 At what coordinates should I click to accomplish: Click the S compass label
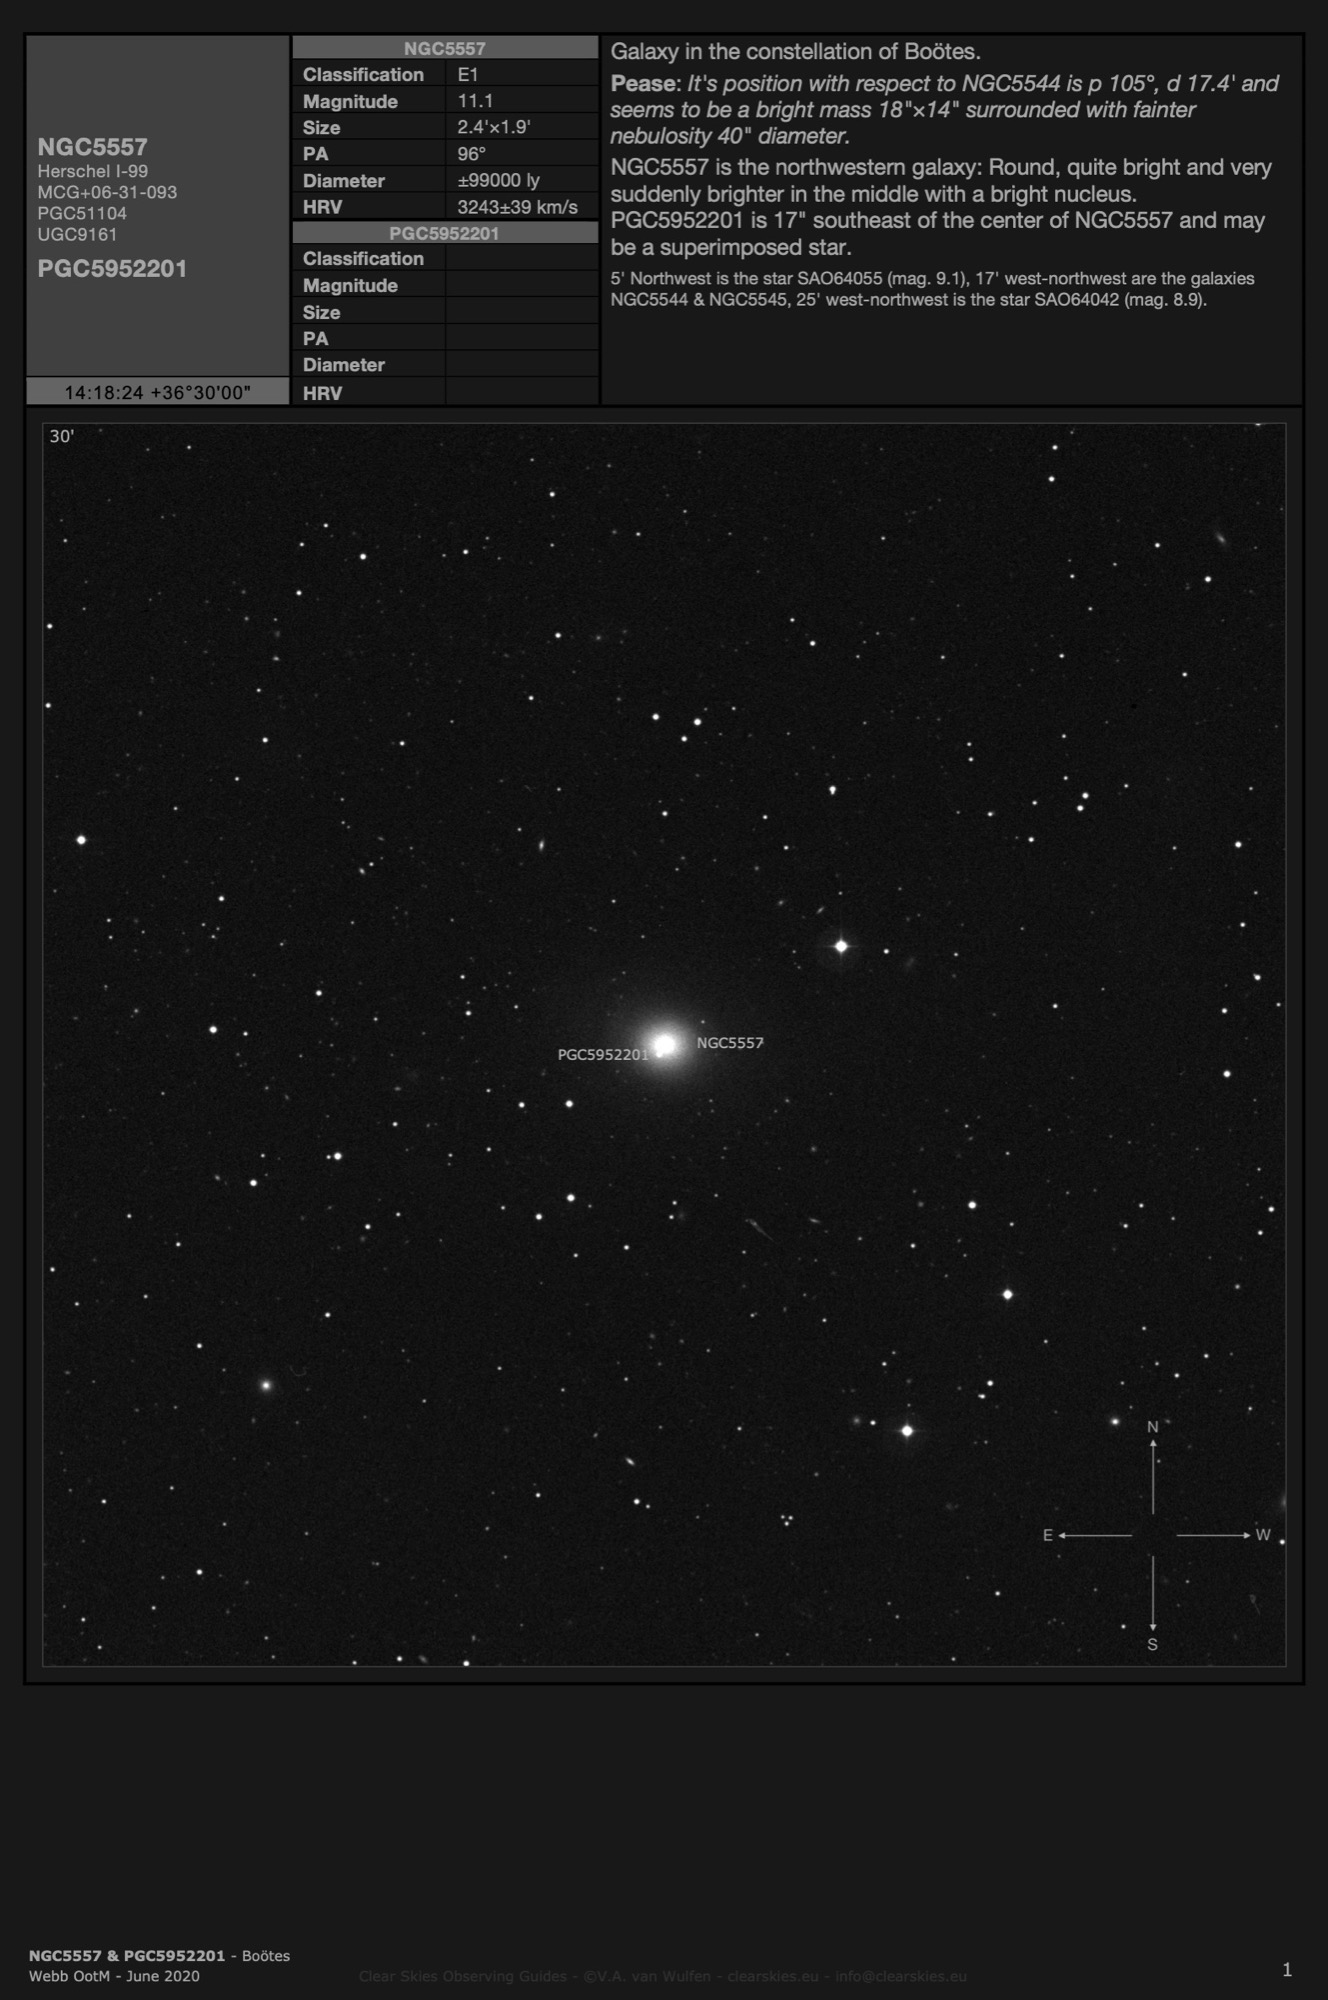[x=1152, y=1644]
